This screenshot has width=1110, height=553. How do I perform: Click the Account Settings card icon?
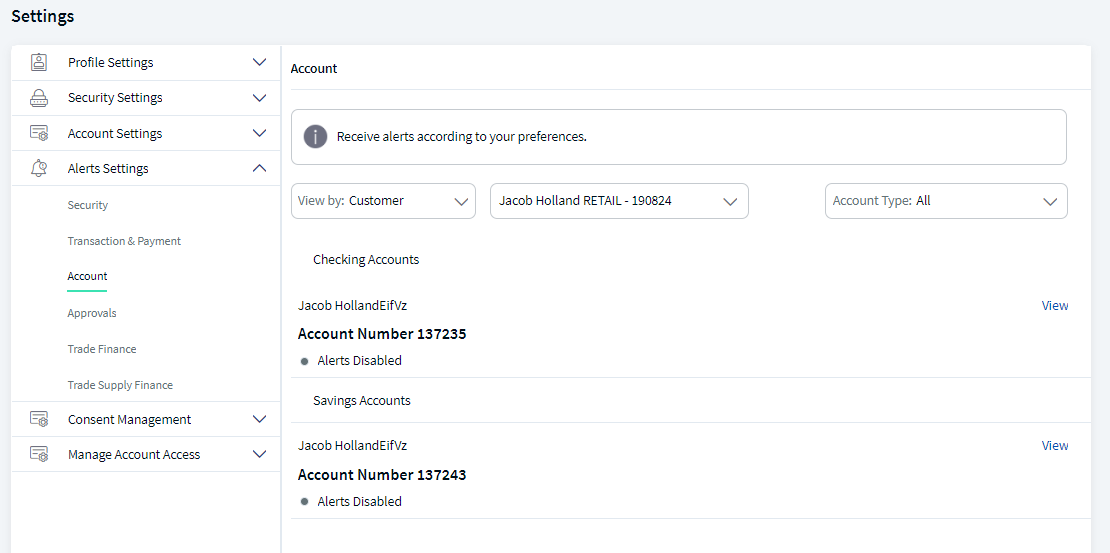tap(39, 133)
